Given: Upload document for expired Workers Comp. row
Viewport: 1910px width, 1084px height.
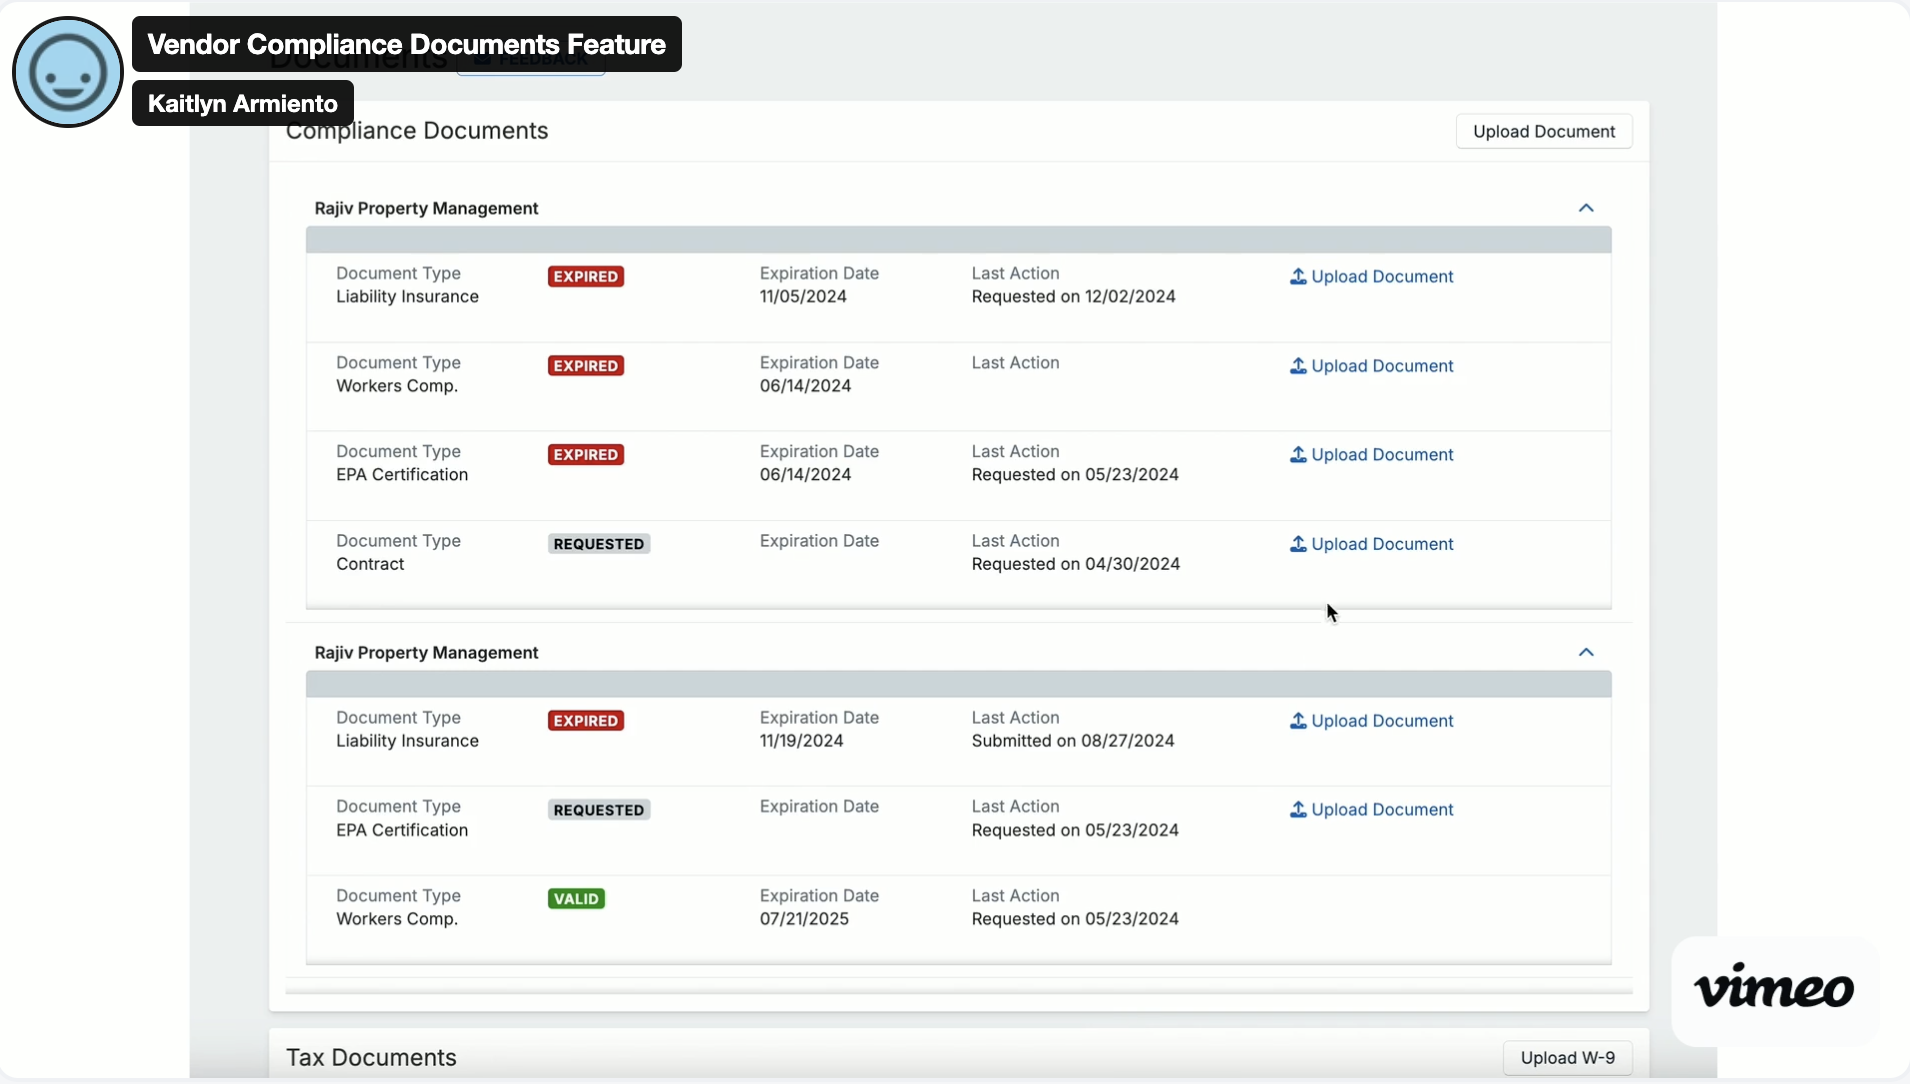Looking at the screenshot, I should [1371, 366].
